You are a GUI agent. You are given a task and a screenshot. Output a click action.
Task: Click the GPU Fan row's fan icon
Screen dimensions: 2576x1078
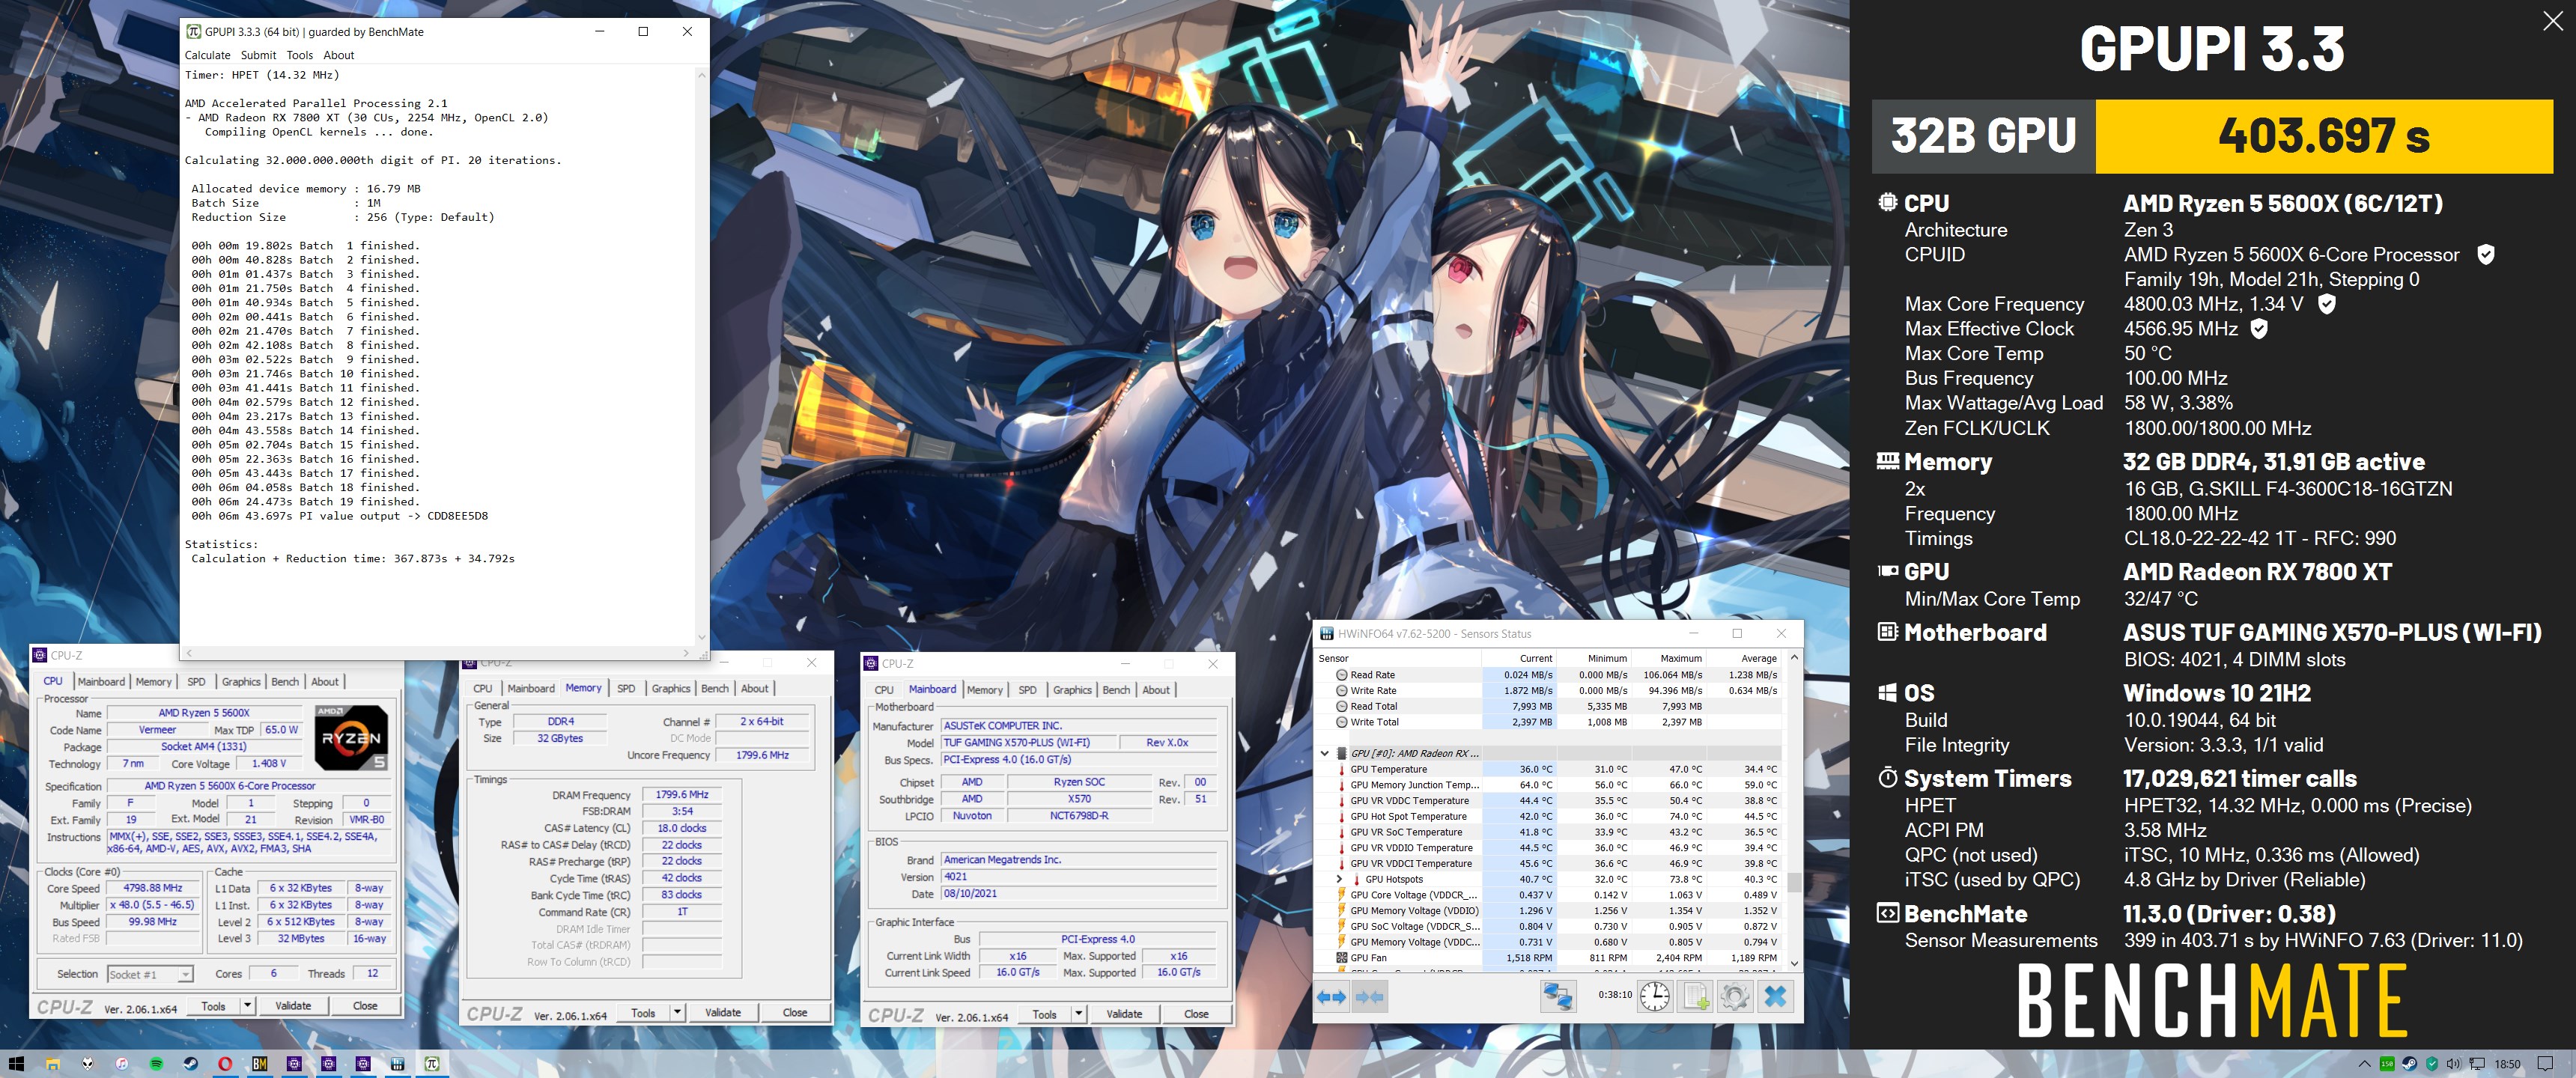pyautogui.click(x=1342, y=958)
